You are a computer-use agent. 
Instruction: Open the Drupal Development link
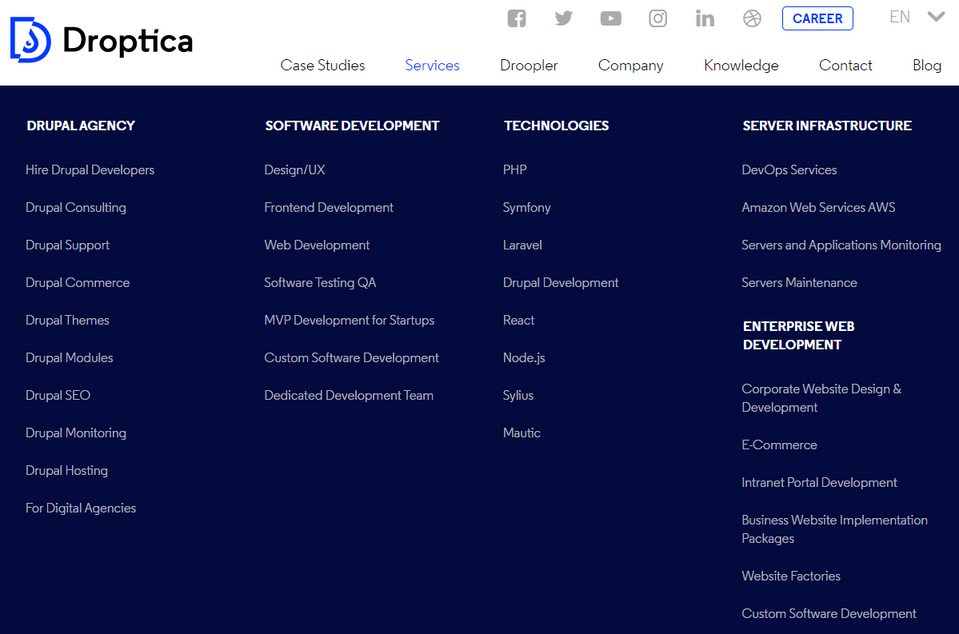pyautogui.click(x=560, y=282)
